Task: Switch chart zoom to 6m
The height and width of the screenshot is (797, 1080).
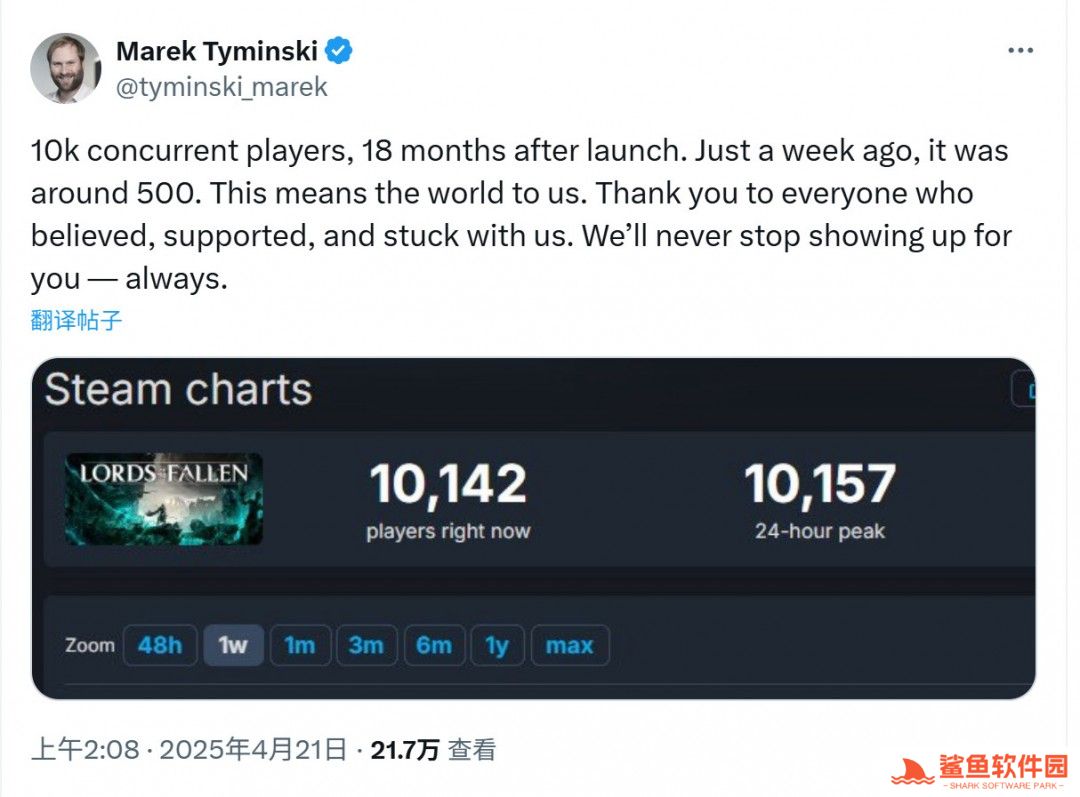Action: [433, 645]
